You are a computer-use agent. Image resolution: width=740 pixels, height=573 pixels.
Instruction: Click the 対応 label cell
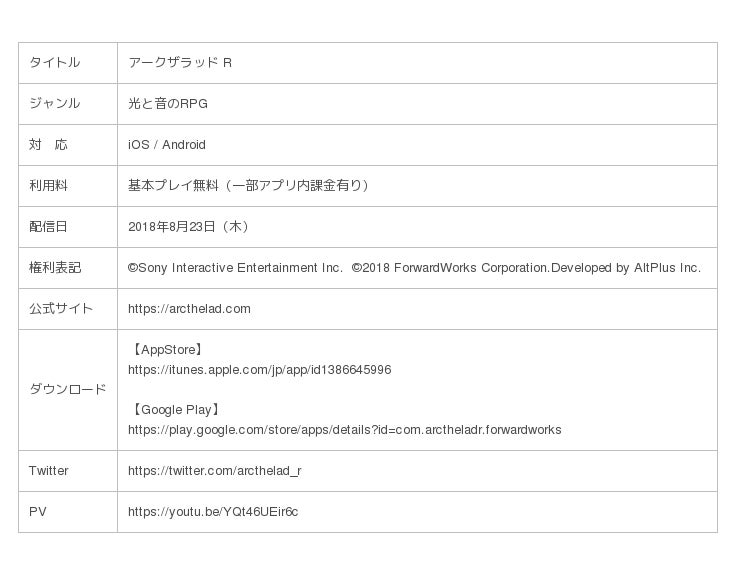[x=48, y=145]
